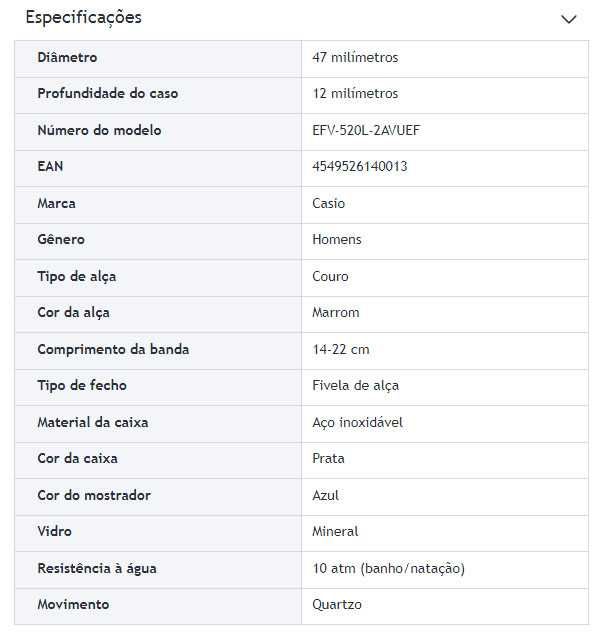Select the 47 milímetros value
This screenshot has width=609, height=636.
coord(355,58)
